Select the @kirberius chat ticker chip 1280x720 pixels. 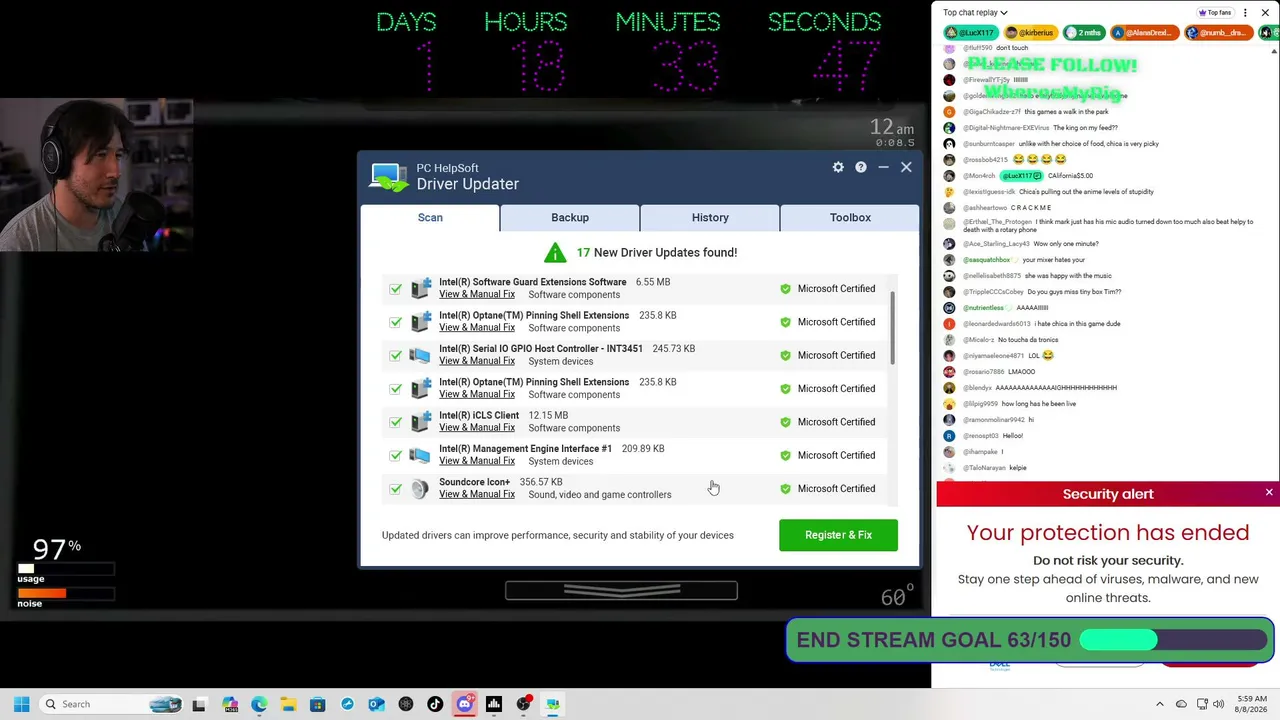(x=1030, y=33)
